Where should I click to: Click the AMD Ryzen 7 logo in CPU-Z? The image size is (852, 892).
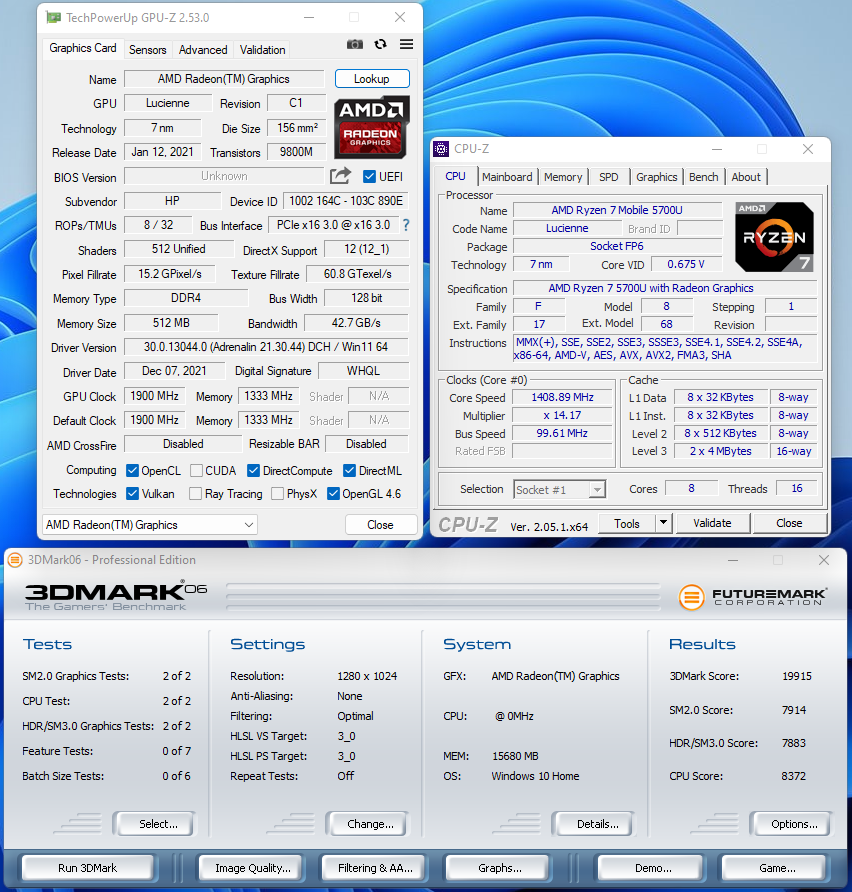(x=774, y=237)
